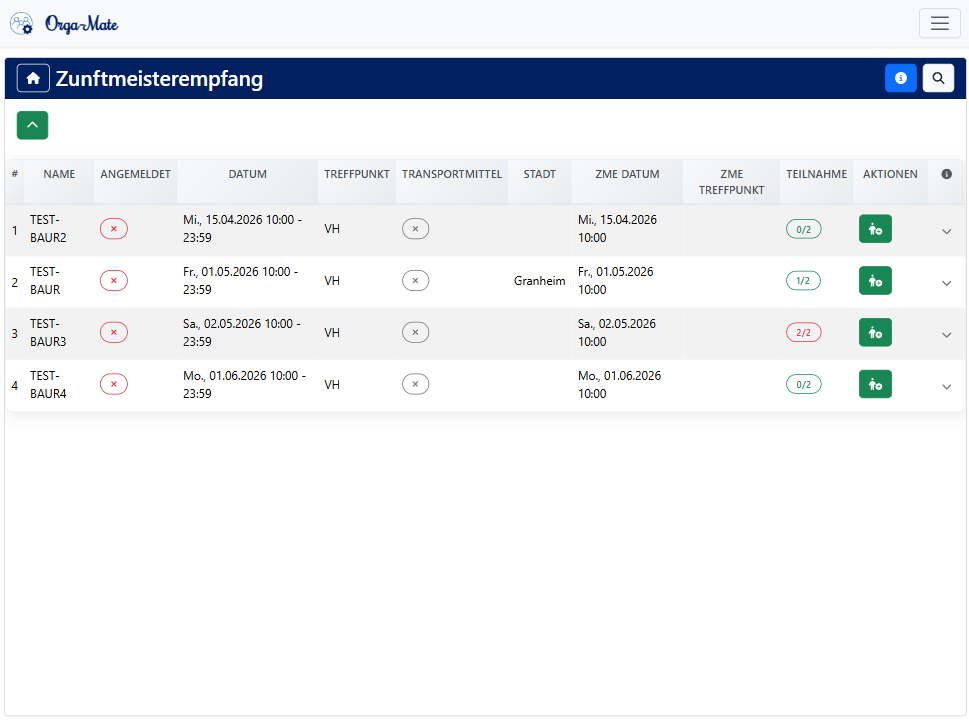Screen dimensions: 969x726
Task: Click the register action icon for TEST-BAUR2
Action: [875, 229]
